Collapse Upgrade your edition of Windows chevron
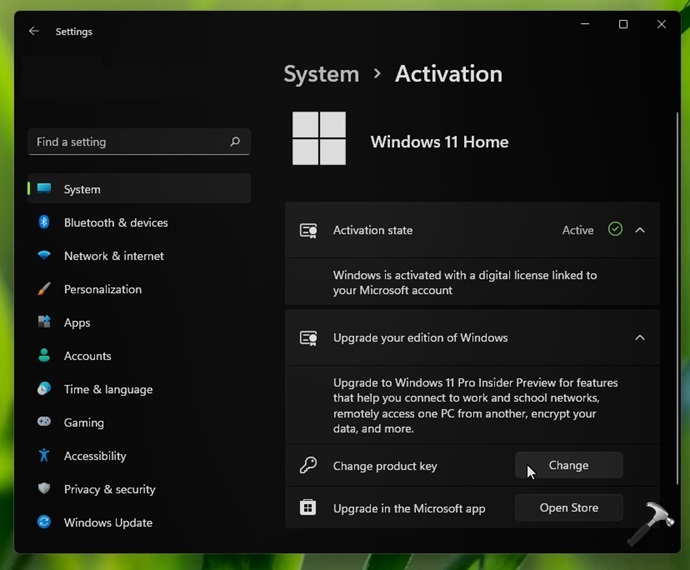The width and height of the screenshot is (690, 570). tap(640, 338)
